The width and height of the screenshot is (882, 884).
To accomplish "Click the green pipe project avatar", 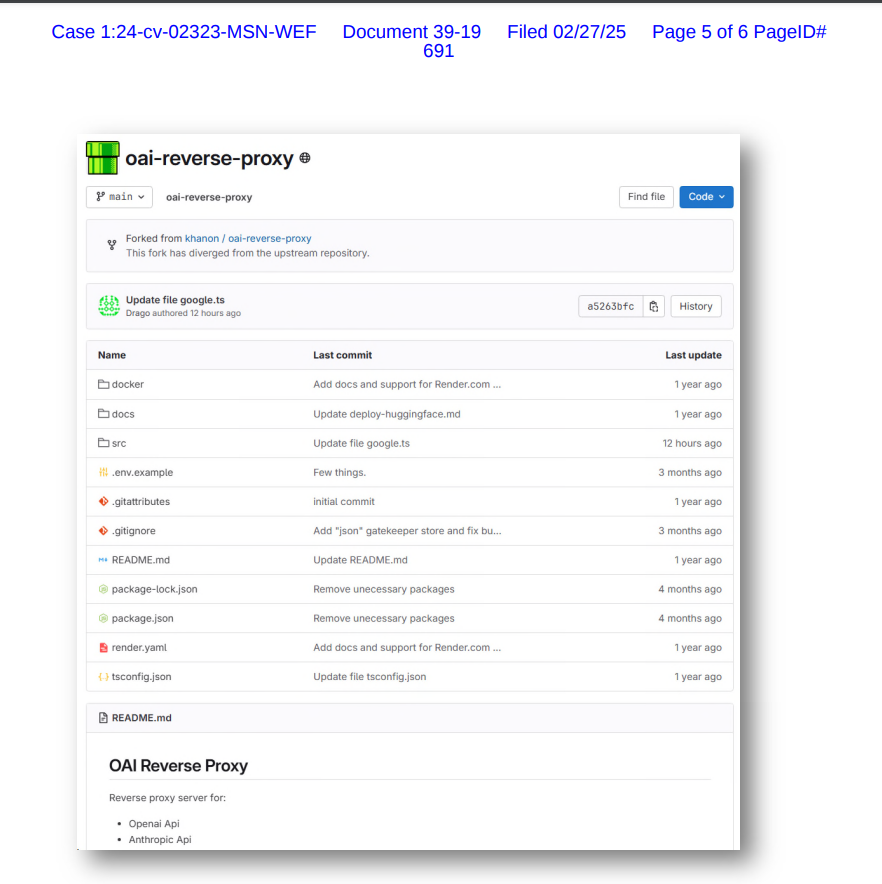I will pyautogui.click(x=103, y=158).
